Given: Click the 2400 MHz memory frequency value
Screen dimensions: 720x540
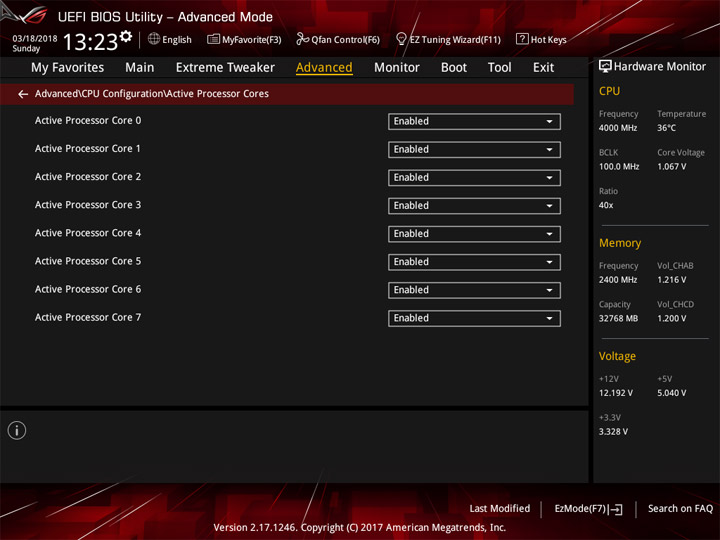Looking at the screenshot, I should (618, 280).
